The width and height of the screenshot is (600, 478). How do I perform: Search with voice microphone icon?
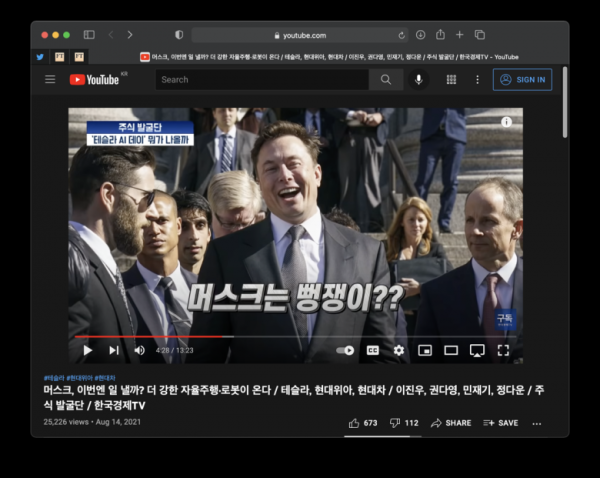[419, 80]
